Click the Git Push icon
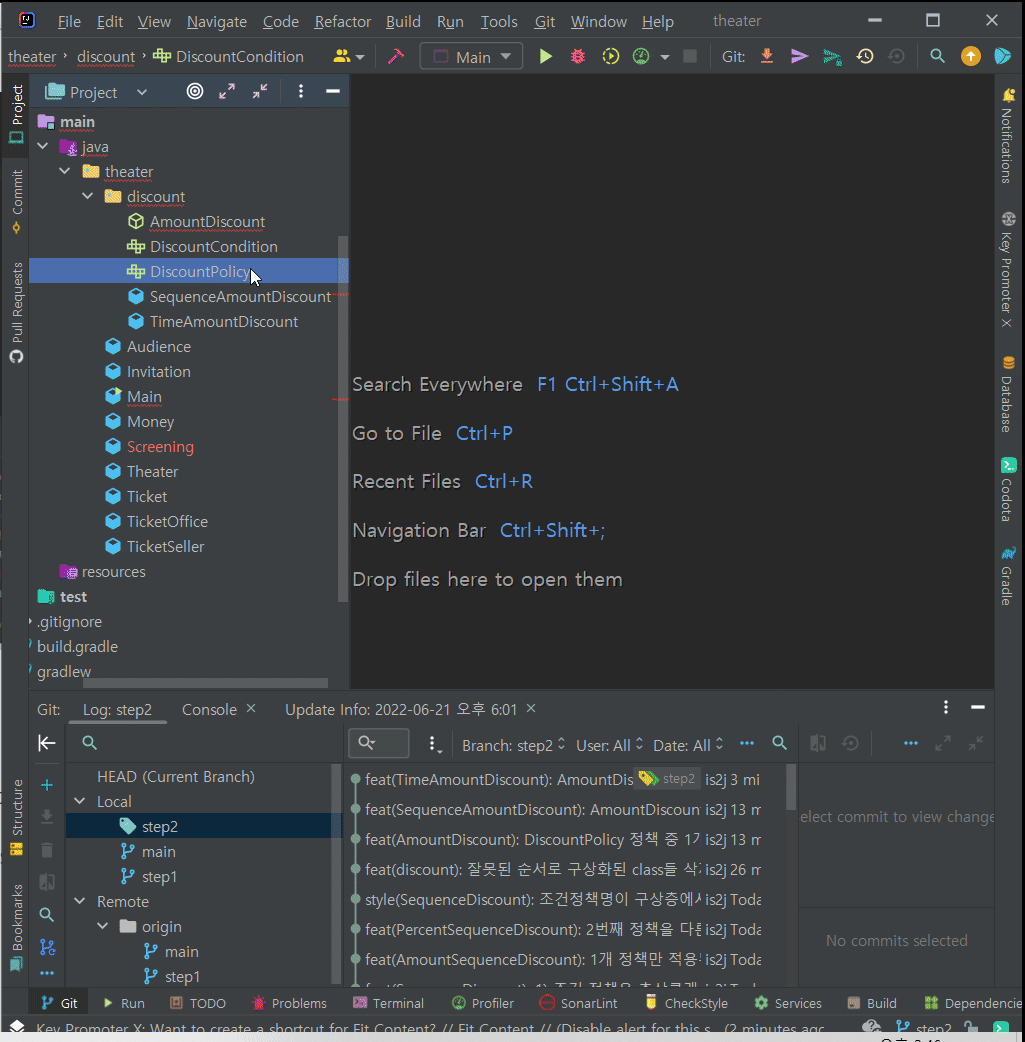Image resolution: width=1025 pixels, height=1042 pixels. [832, 56]
